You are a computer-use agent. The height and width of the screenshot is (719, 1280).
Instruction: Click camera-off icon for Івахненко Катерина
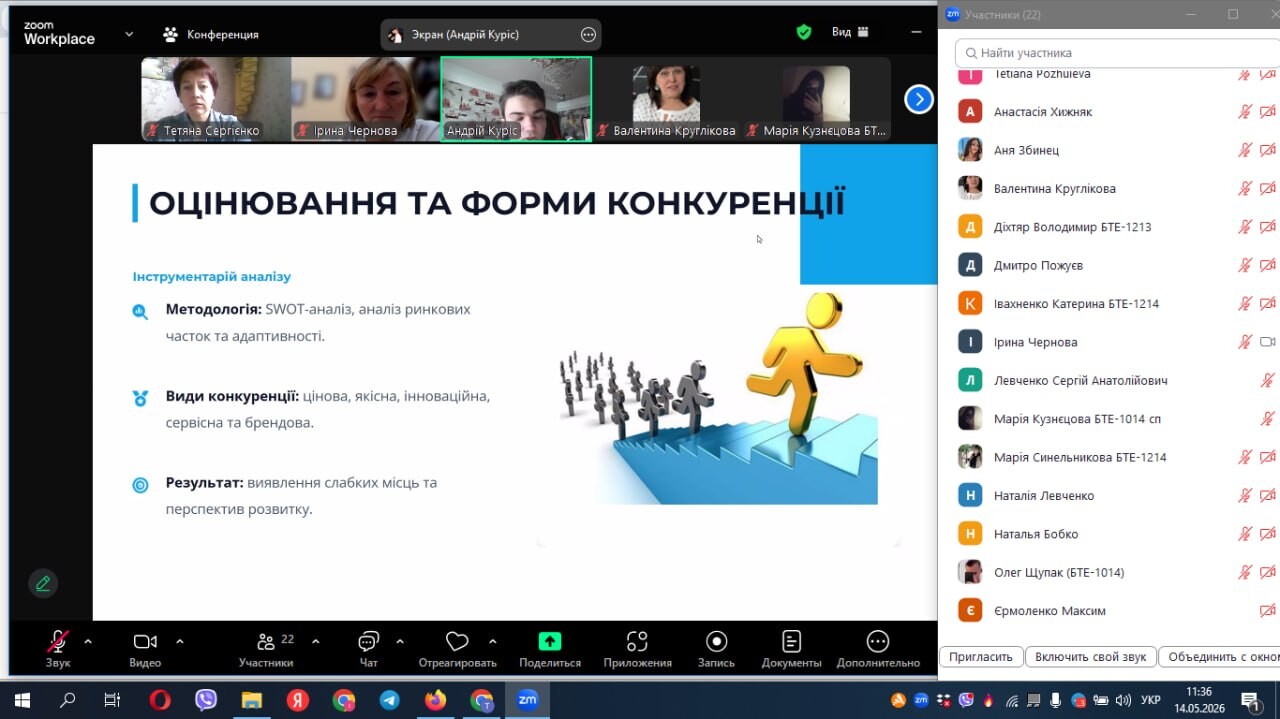click(x=1268, y=304)
